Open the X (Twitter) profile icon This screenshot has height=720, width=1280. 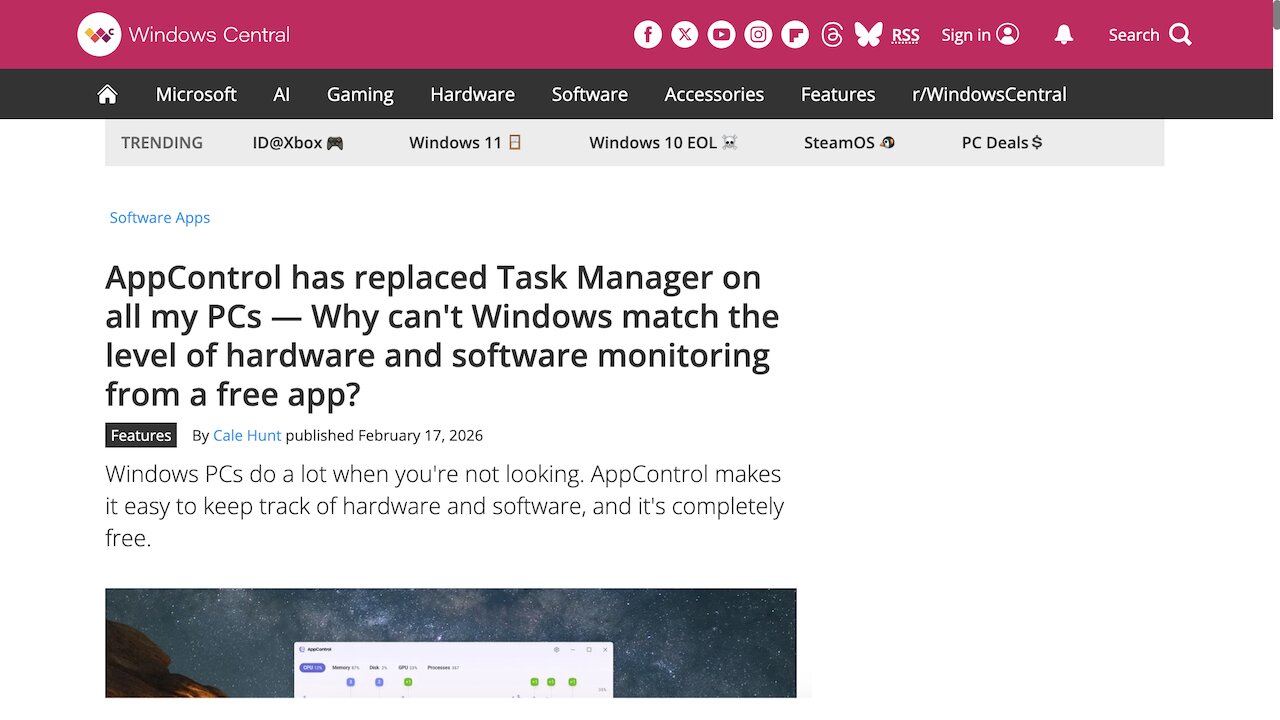coord(685,35)
